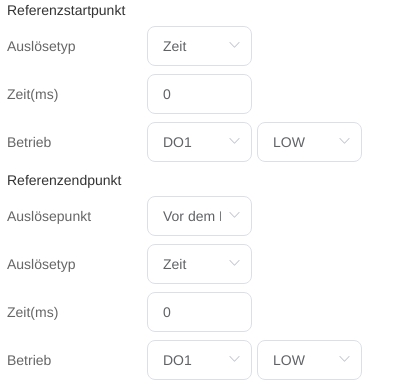Viewport: 395px width, 387px height.
Task: Open the Auslösepunkt dropdown showing 'Vor dem'
Action: (199, 216)
